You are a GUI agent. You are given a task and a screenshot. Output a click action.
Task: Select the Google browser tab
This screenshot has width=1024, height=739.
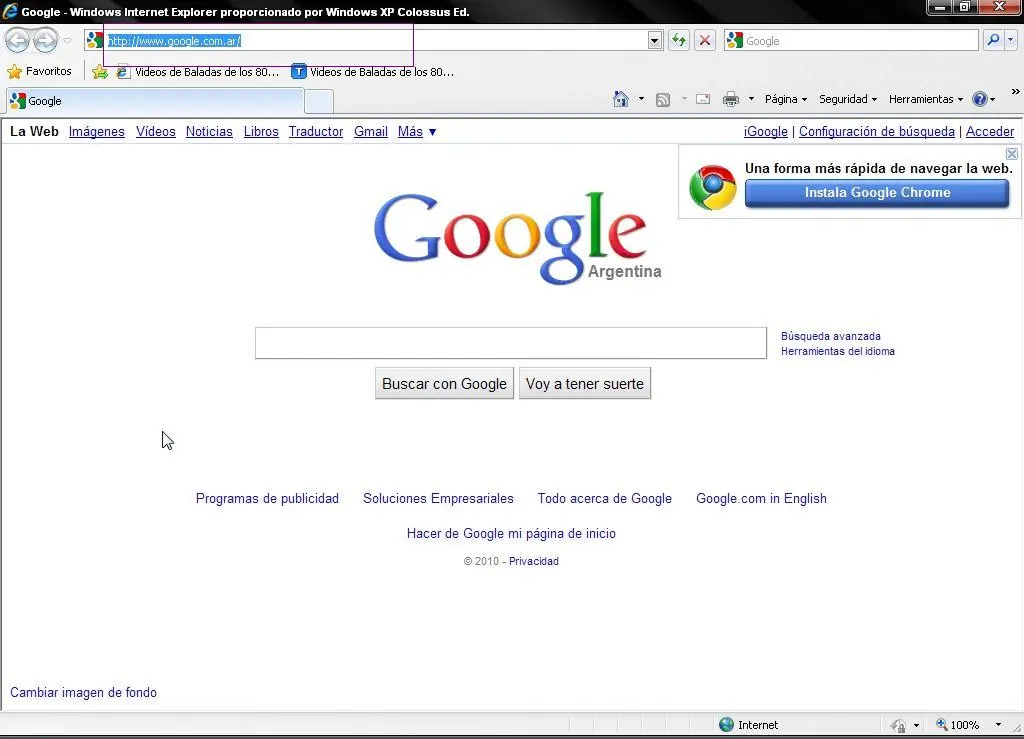[155, 101]
